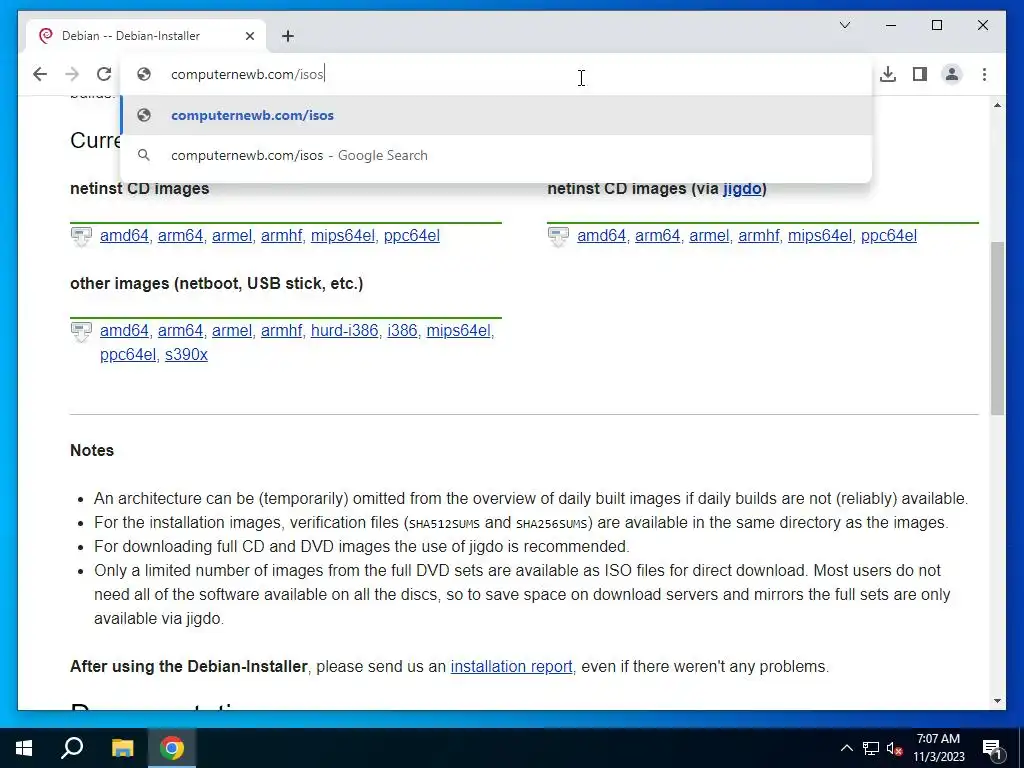Open armhf link under netinst CD images
The image size is (1024, 768).
(281, 236)
